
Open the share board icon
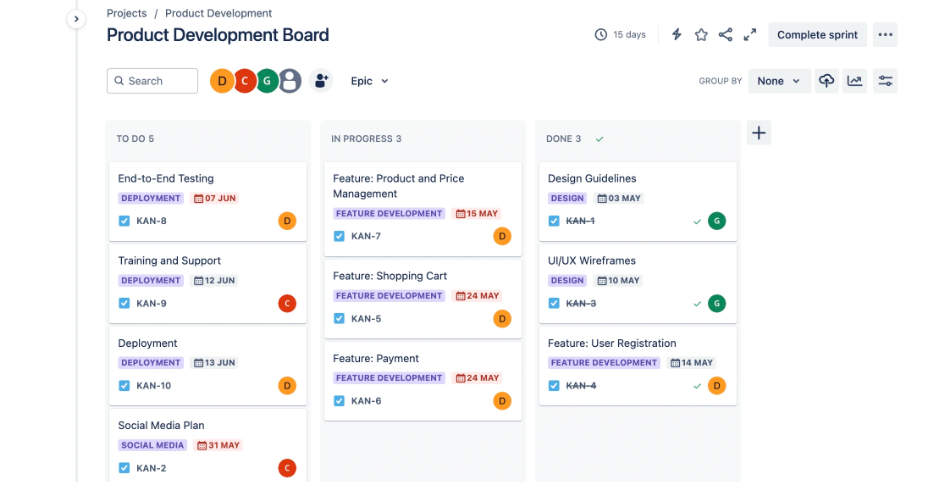point(725,35)
